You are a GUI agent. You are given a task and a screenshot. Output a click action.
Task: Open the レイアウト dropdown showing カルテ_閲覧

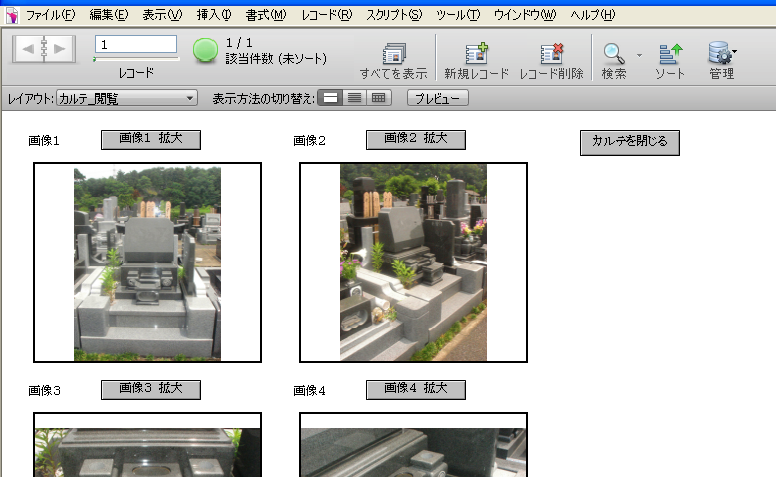click(x=127, y=98)
